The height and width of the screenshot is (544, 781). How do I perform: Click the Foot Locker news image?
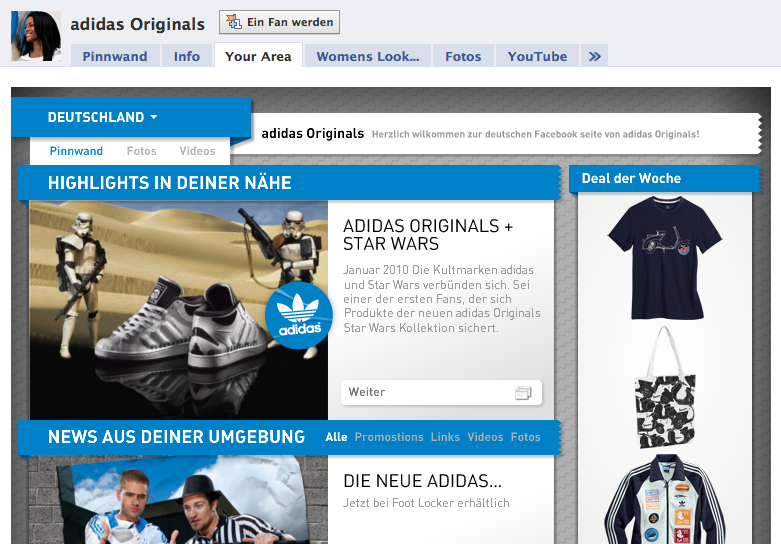tap(179, 500)
